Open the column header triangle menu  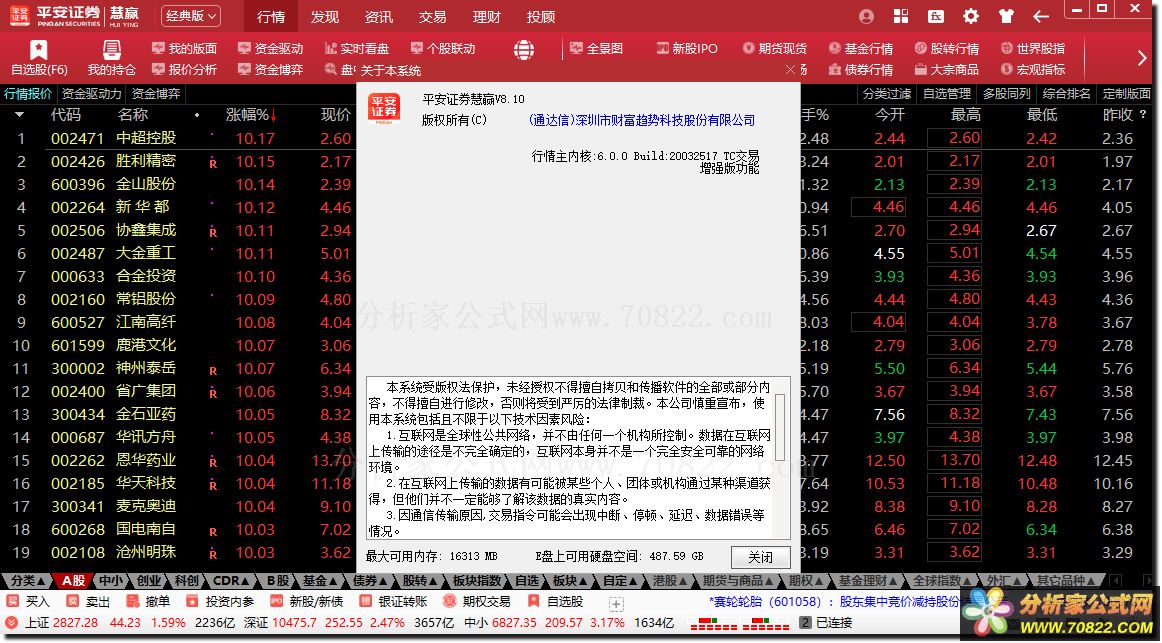pos(19,115)
